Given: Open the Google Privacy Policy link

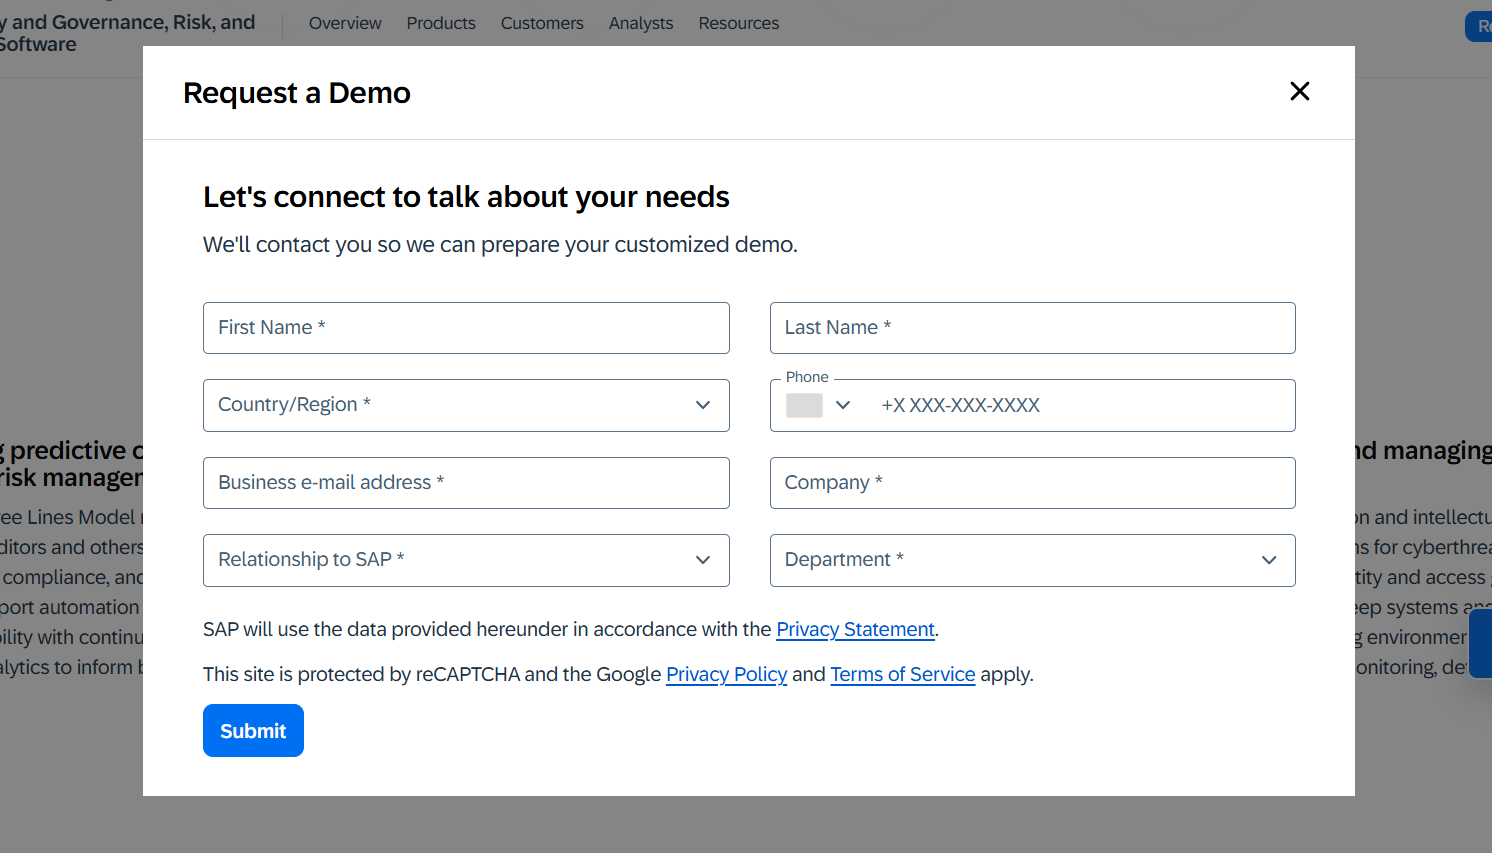Looking at the screenshot, I should click(726, 674).
